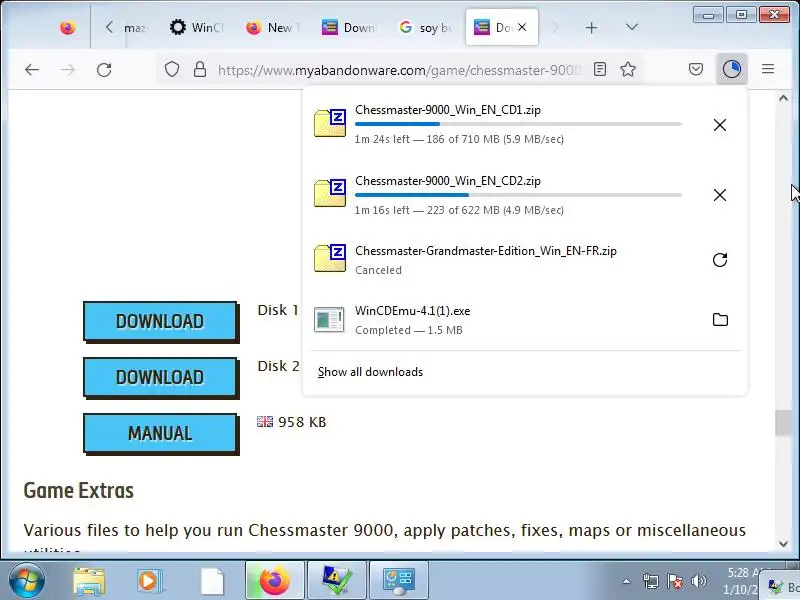
Task: Switch to the WinC tab
Action: click(x=198, y=27)
